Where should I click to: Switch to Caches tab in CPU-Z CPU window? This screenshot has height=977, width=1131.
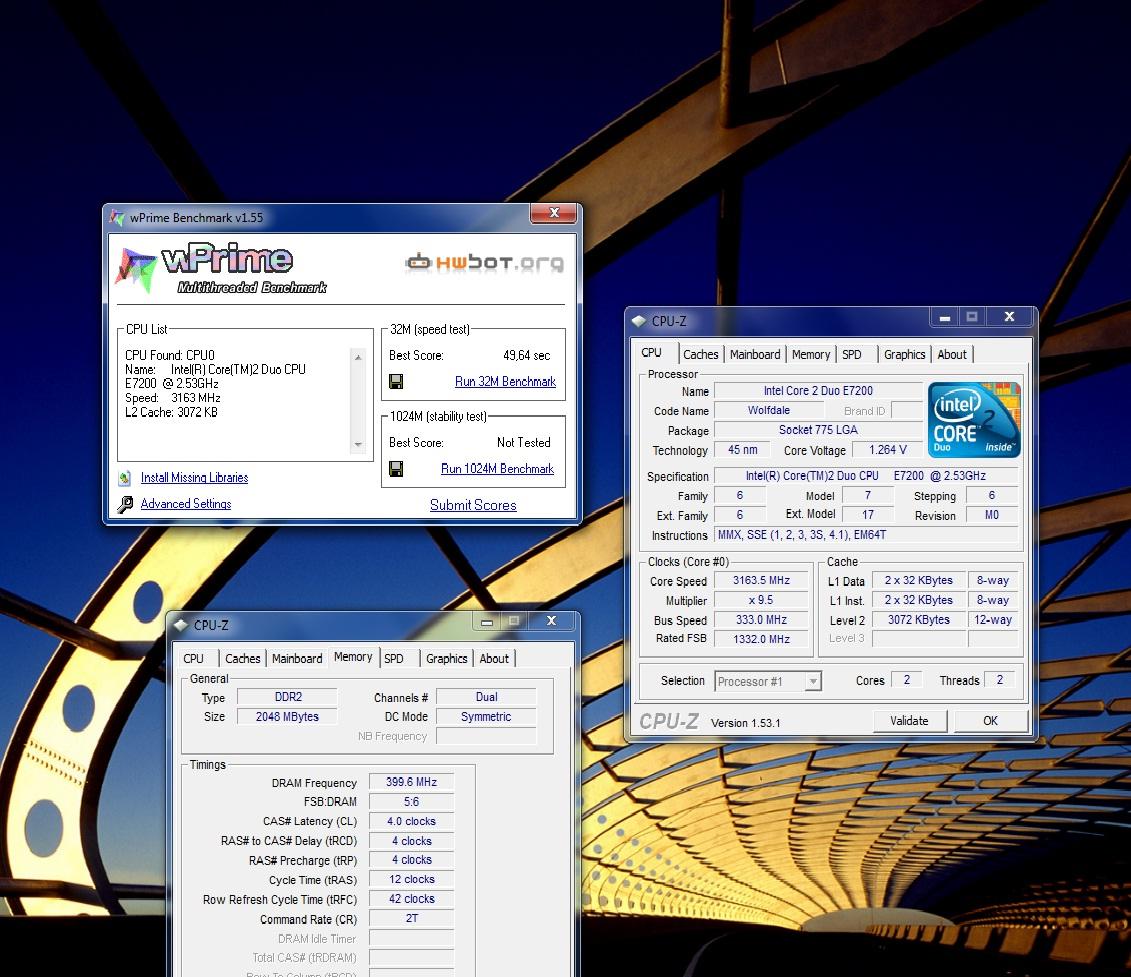[x=700, y=354]
